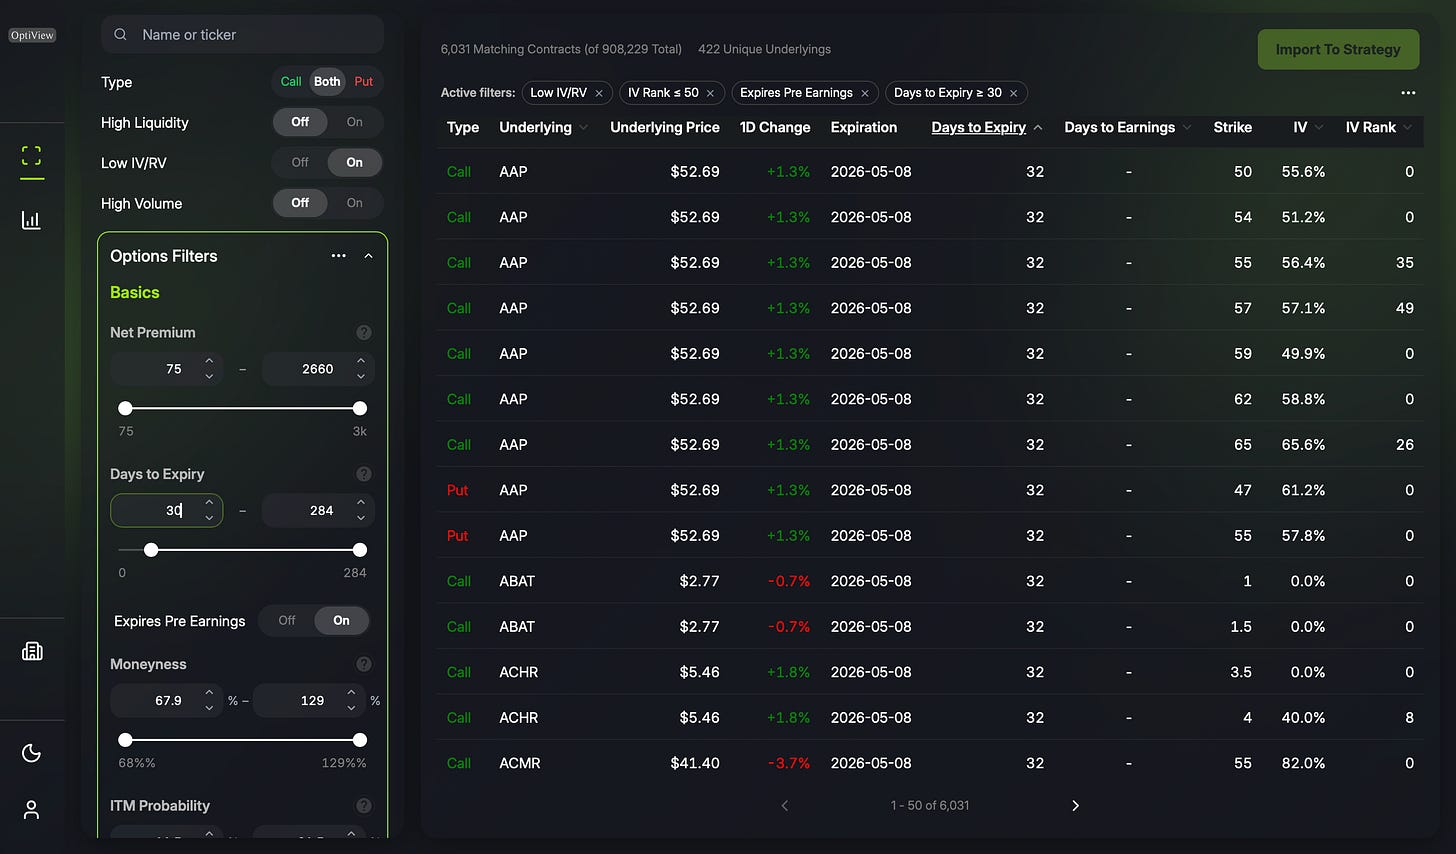Screen dimensions: 1456x854
Task: Sort by the Expiration column header
Action: 864,128
